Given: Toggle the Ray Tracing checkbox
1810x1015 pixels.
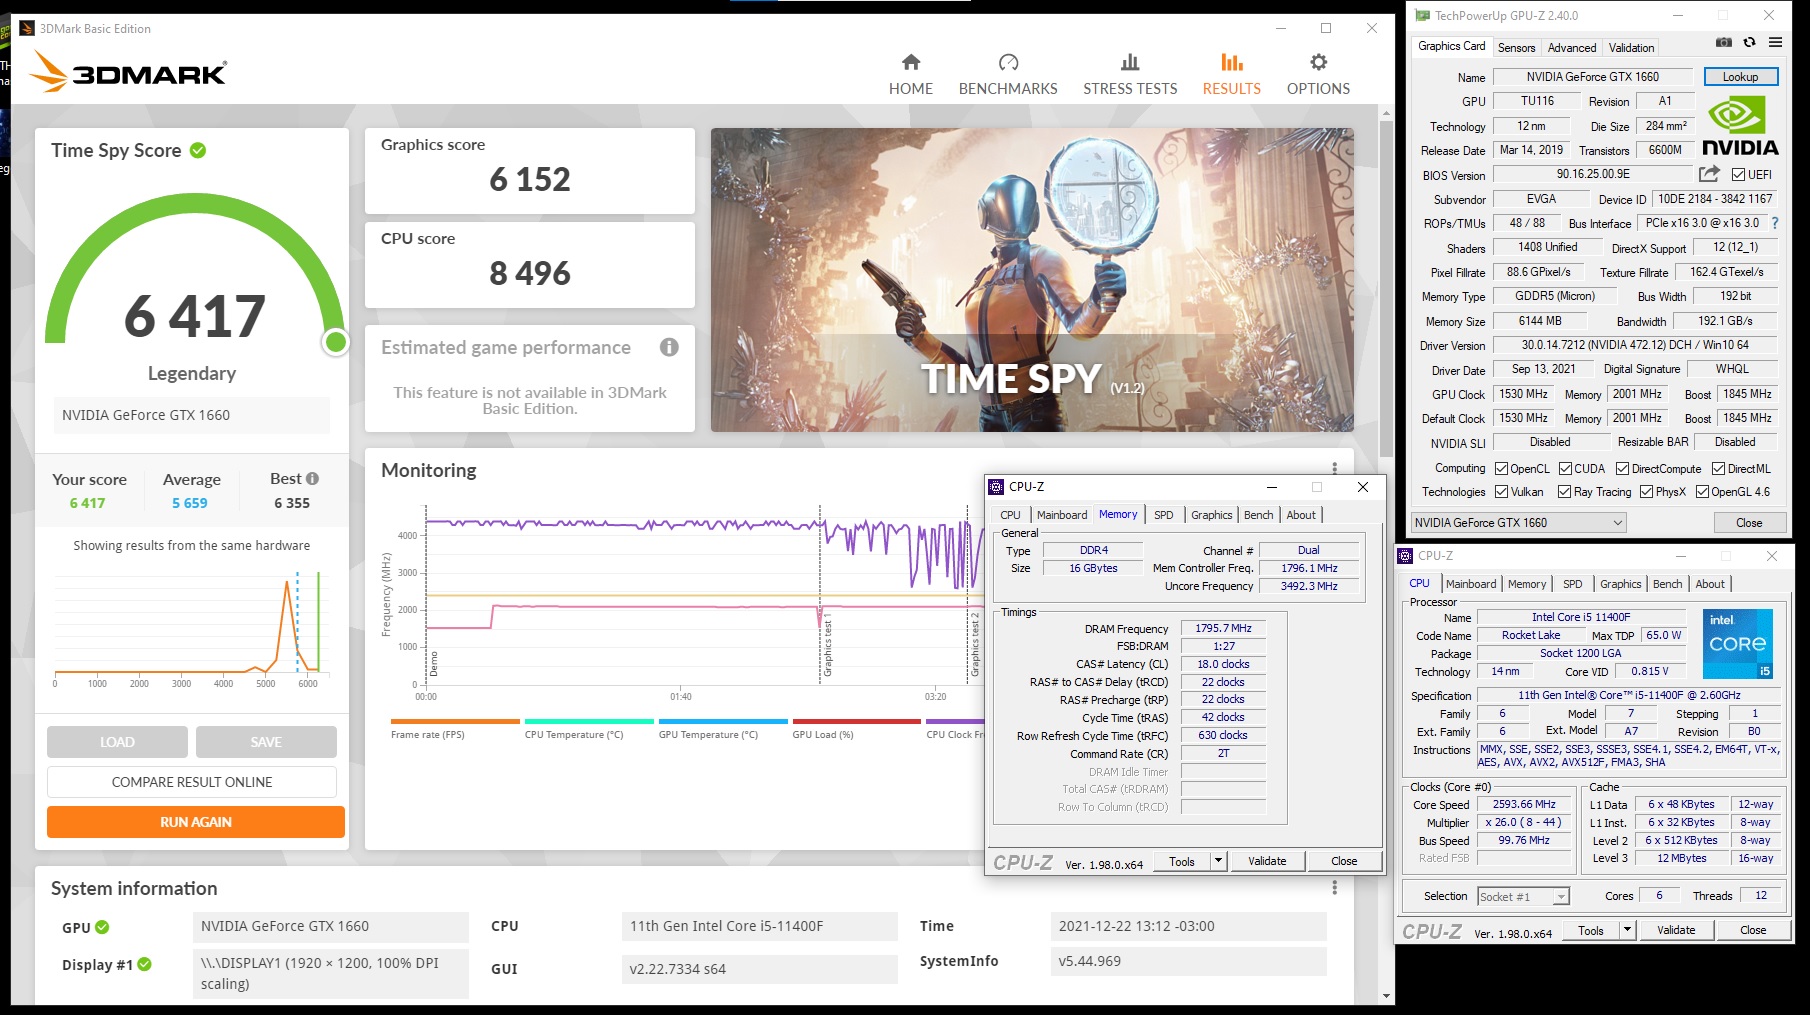Looking at the screenshot, I should 1564,492.
